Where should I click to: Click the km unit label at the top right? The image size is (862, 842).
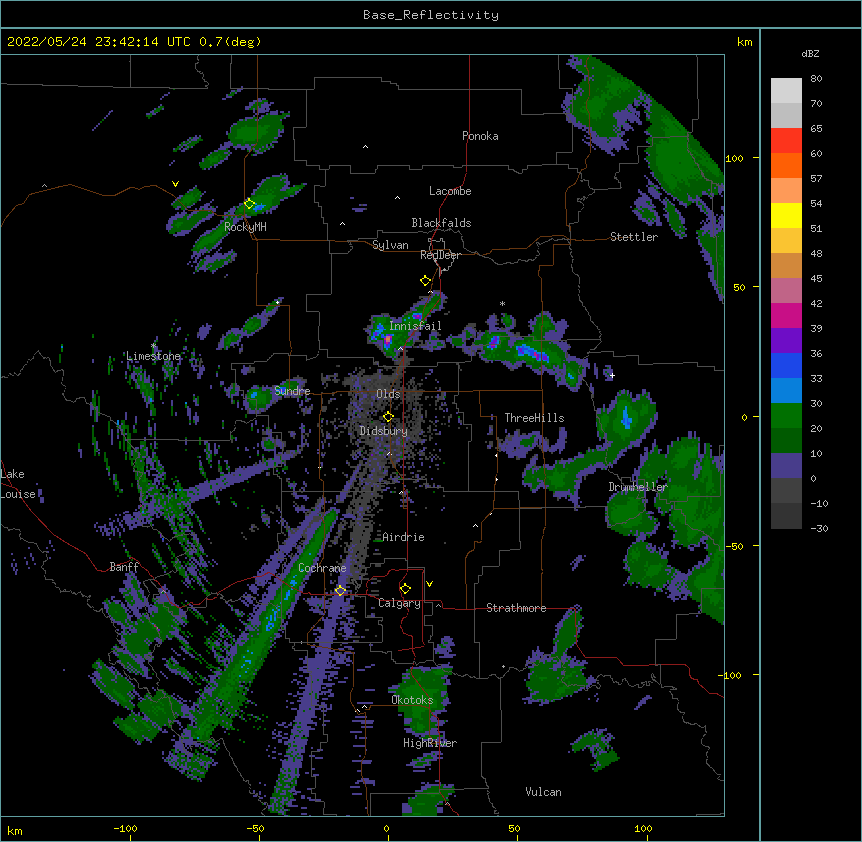point(745,42)
